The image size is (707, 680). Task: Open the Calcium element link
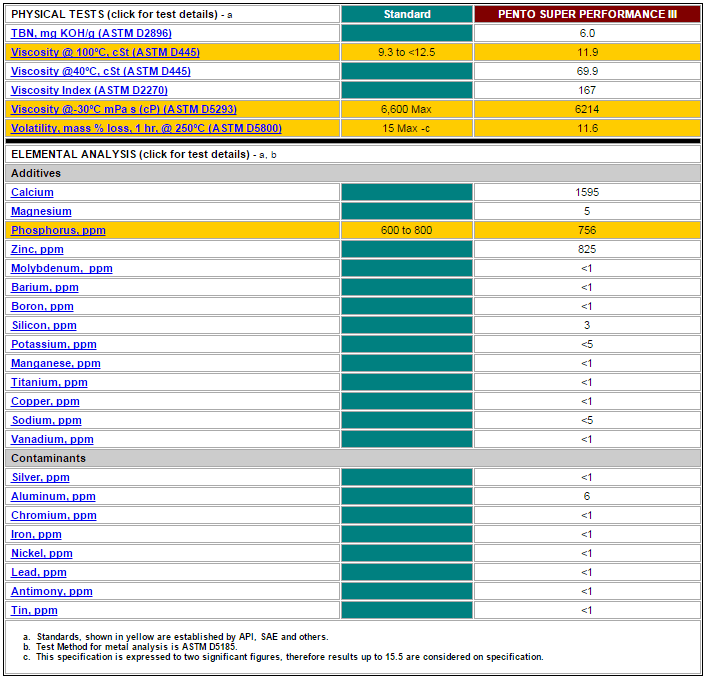32,192
